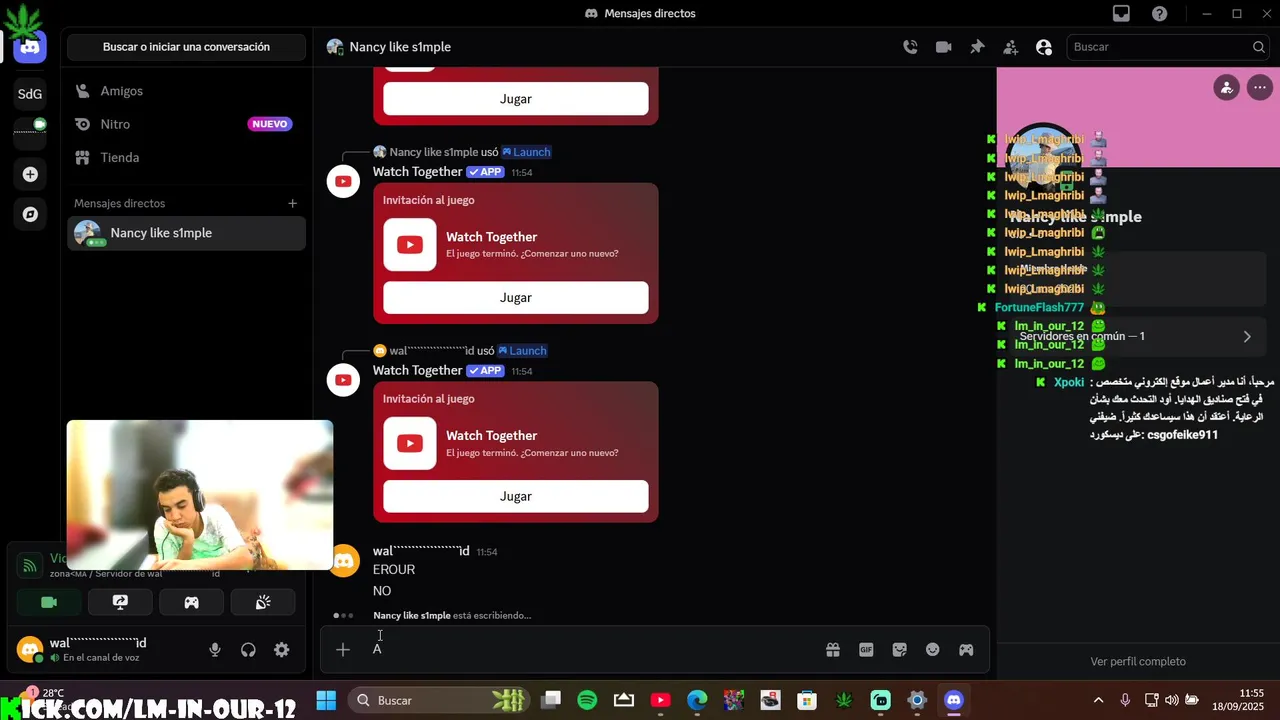Image resolution: width=1280 pixels, height=720 pixels.
Task: Expand Servidores en común list
Action: [x=1138, y=336]
